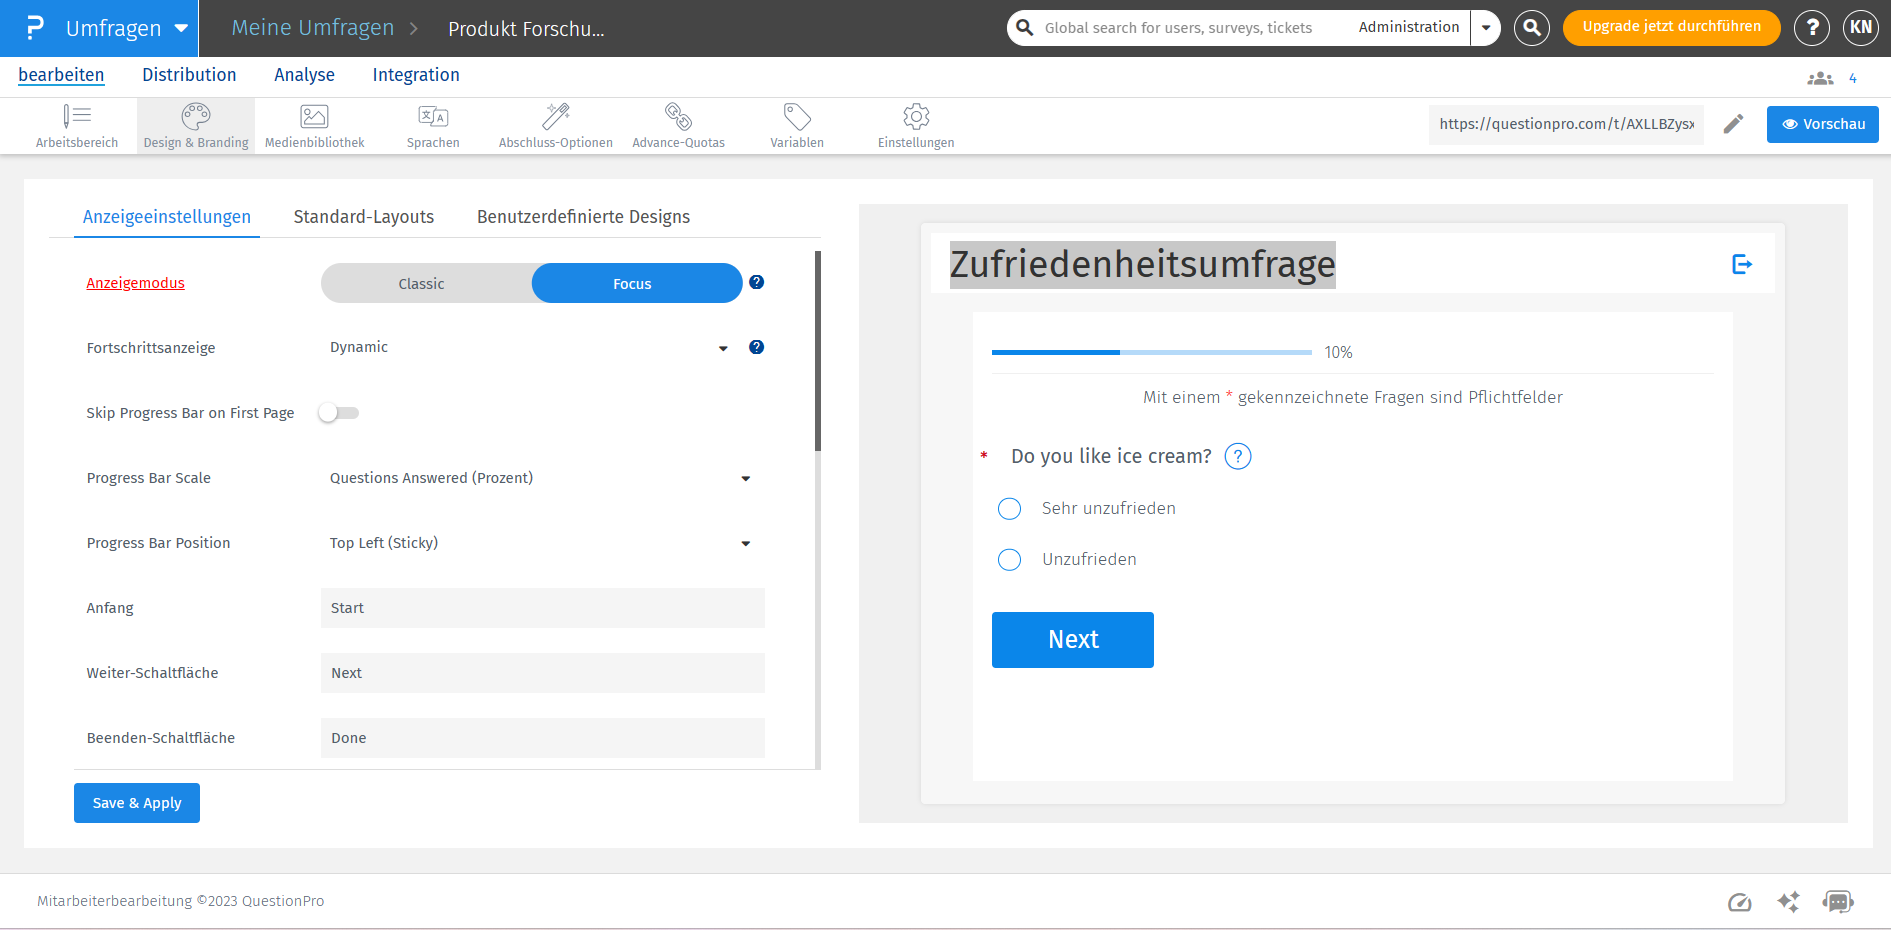
Task: Toggle Skip Progress Bar on First Page
Action: (x=338, y=413)
